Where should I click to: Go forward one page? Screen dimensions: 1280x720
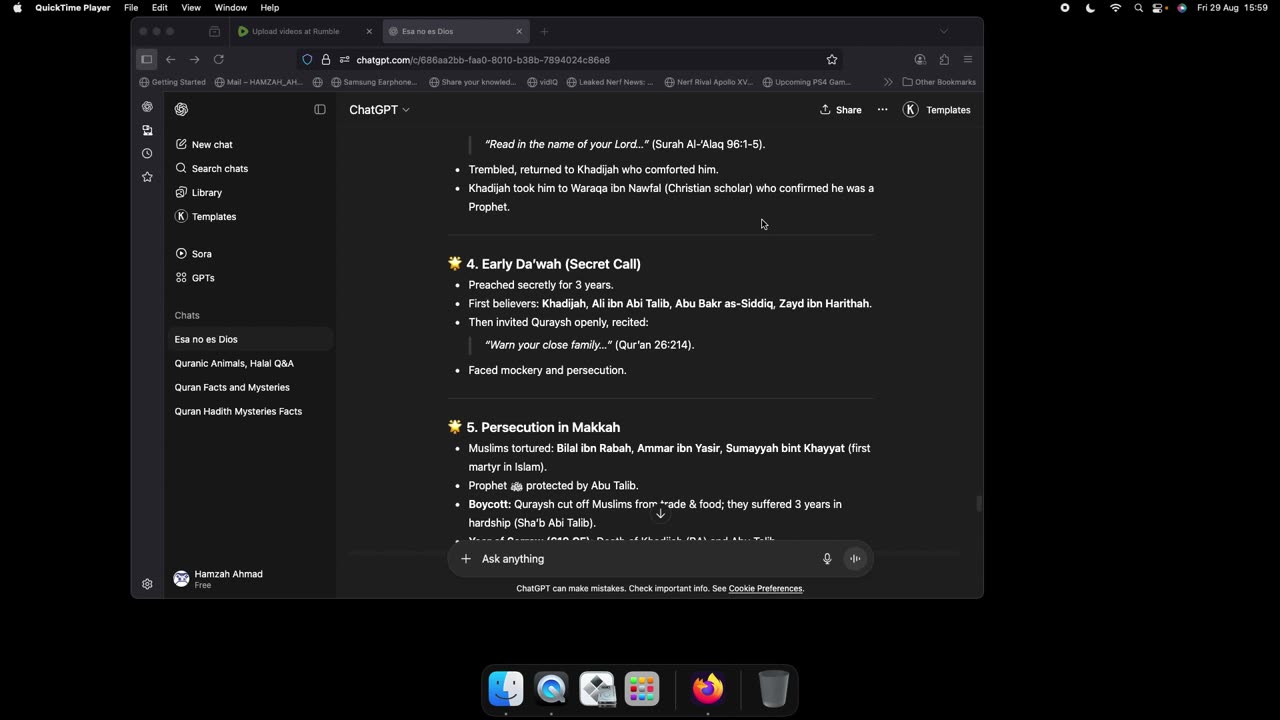195,59
